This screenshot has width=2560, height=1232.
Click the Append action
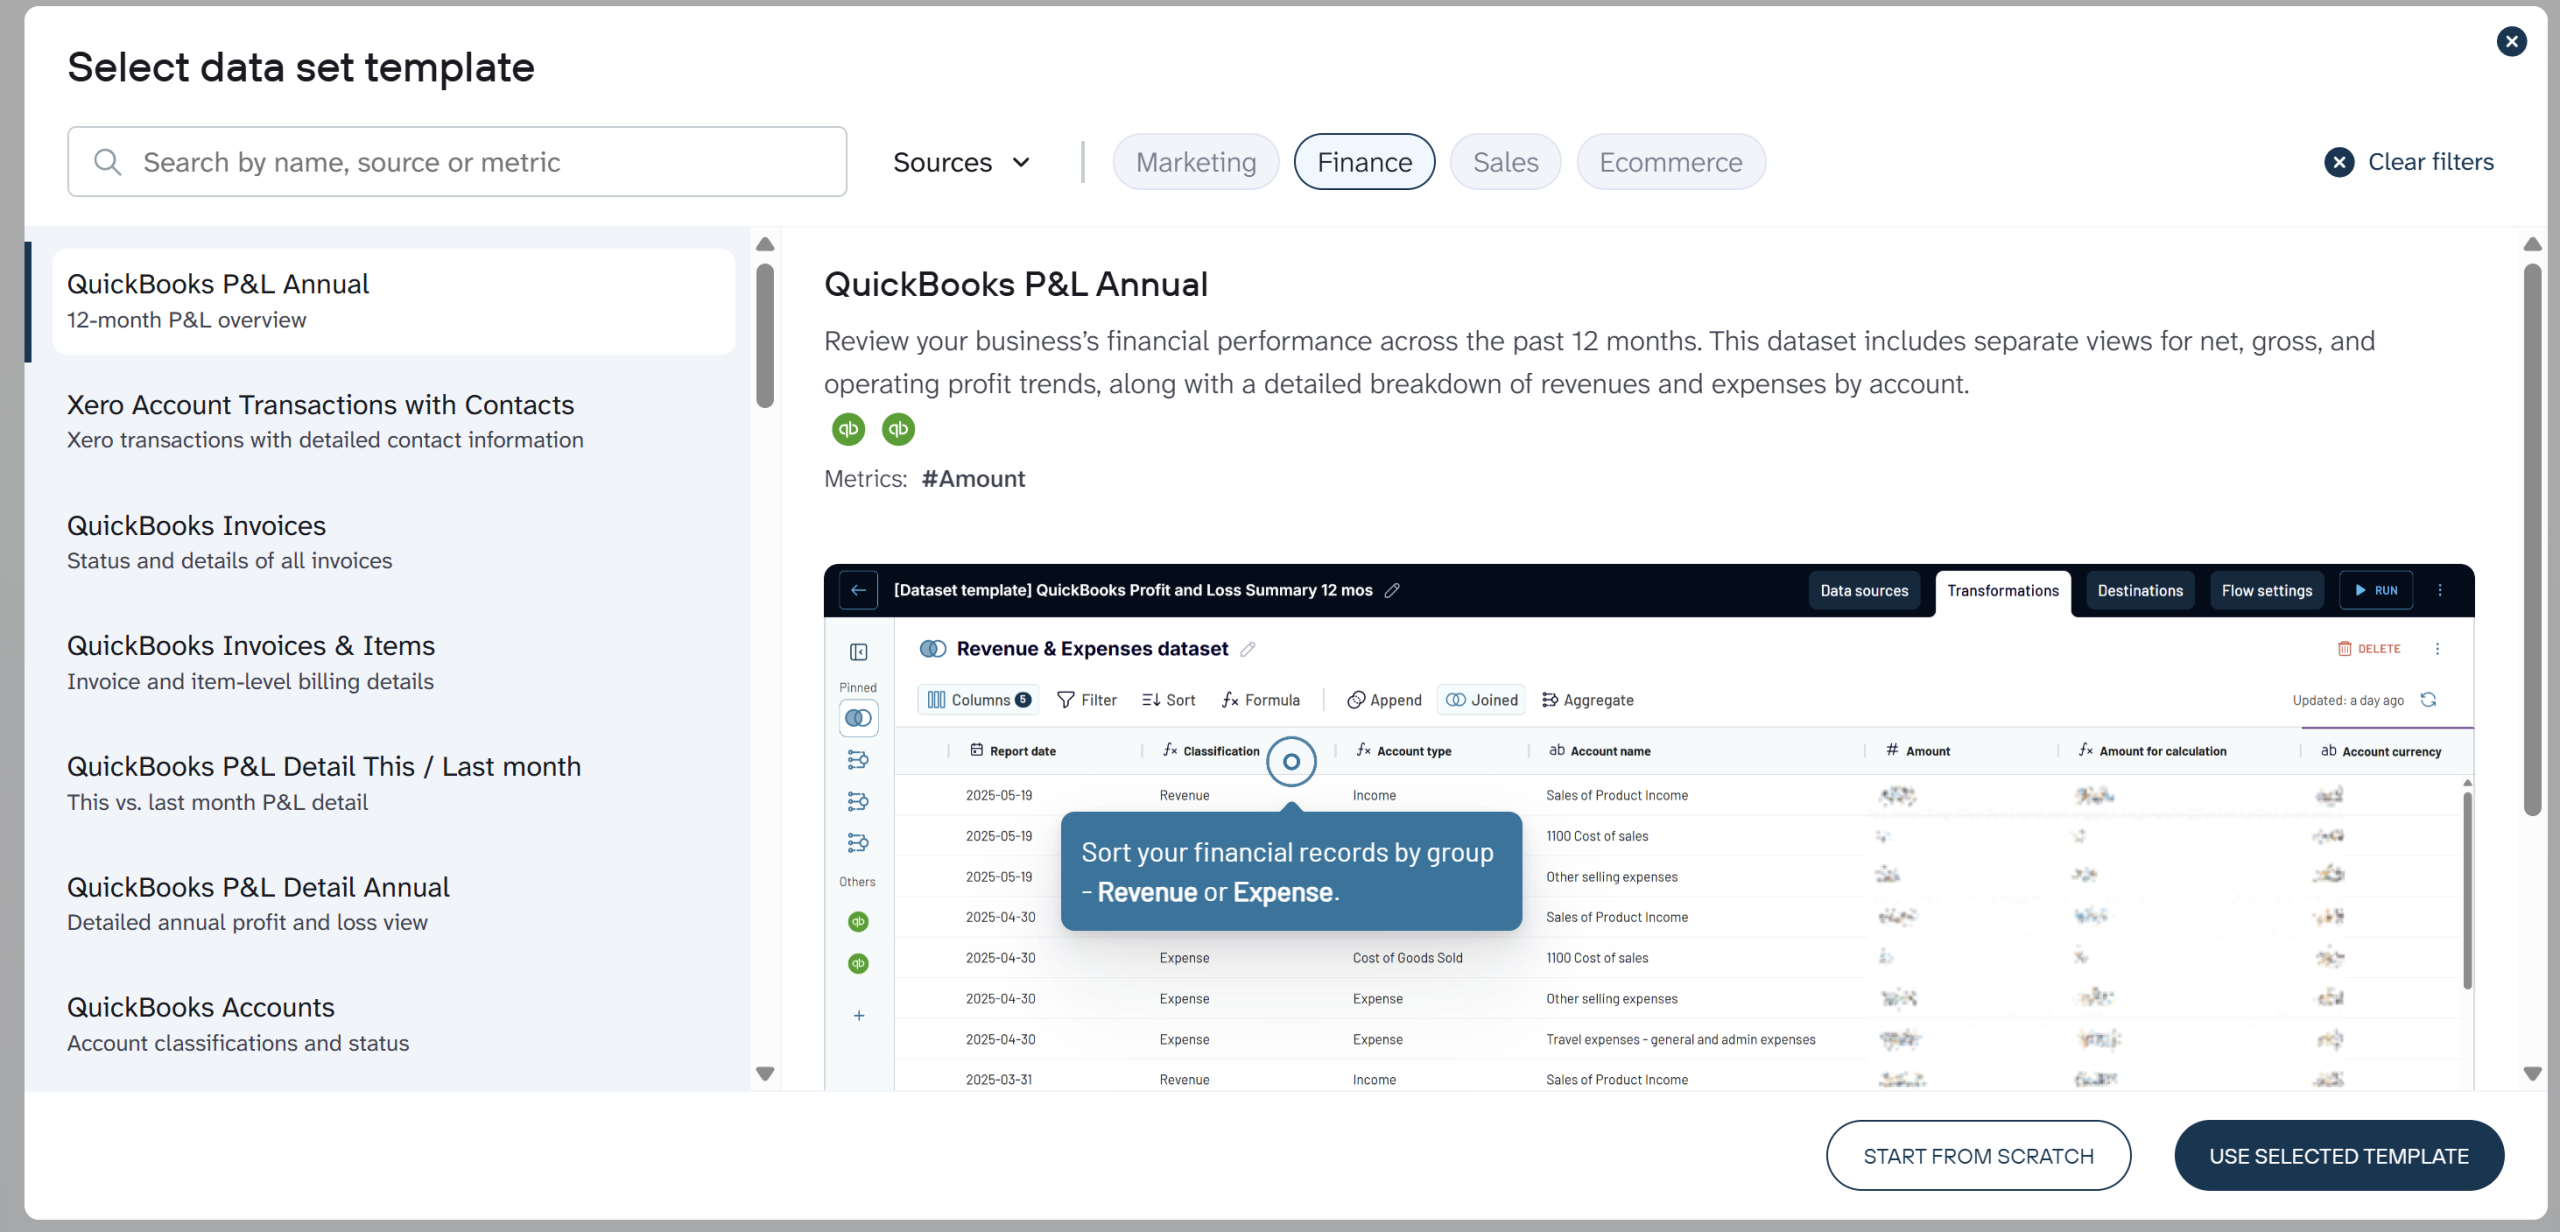click(x=1384, y=699)
